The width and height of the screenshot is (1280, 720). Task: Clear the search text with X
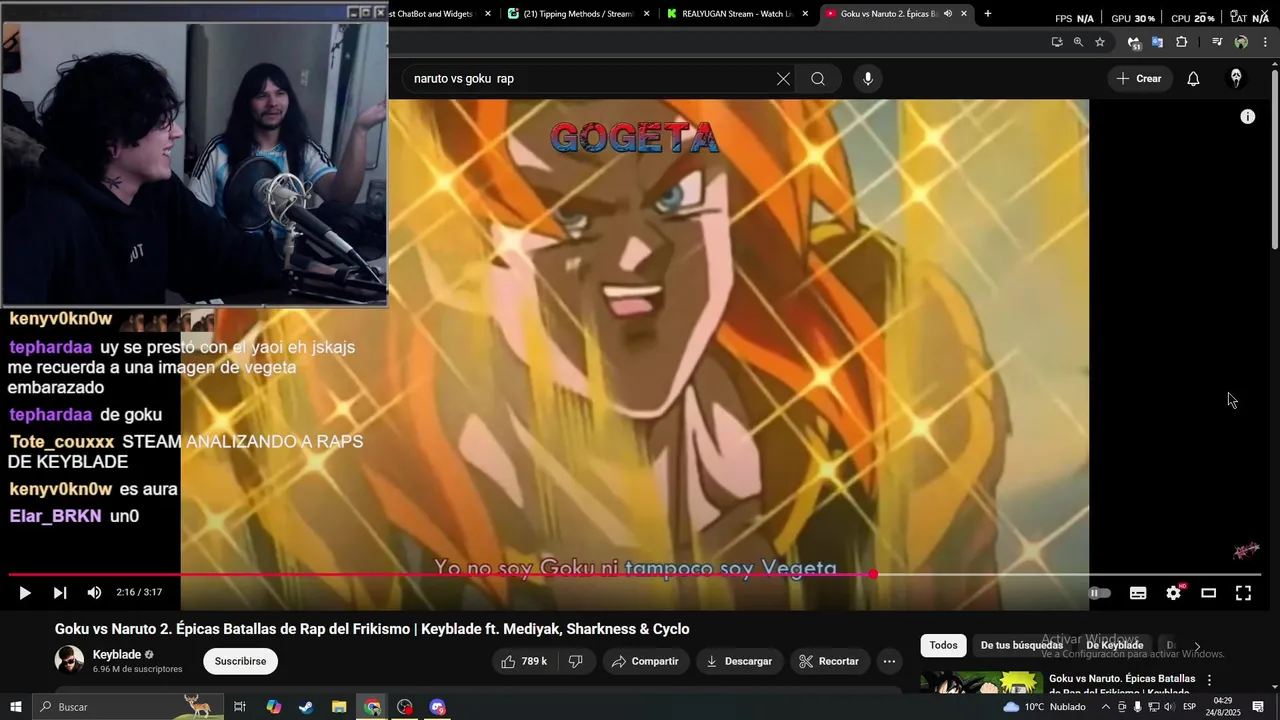[x=783, y=79]
